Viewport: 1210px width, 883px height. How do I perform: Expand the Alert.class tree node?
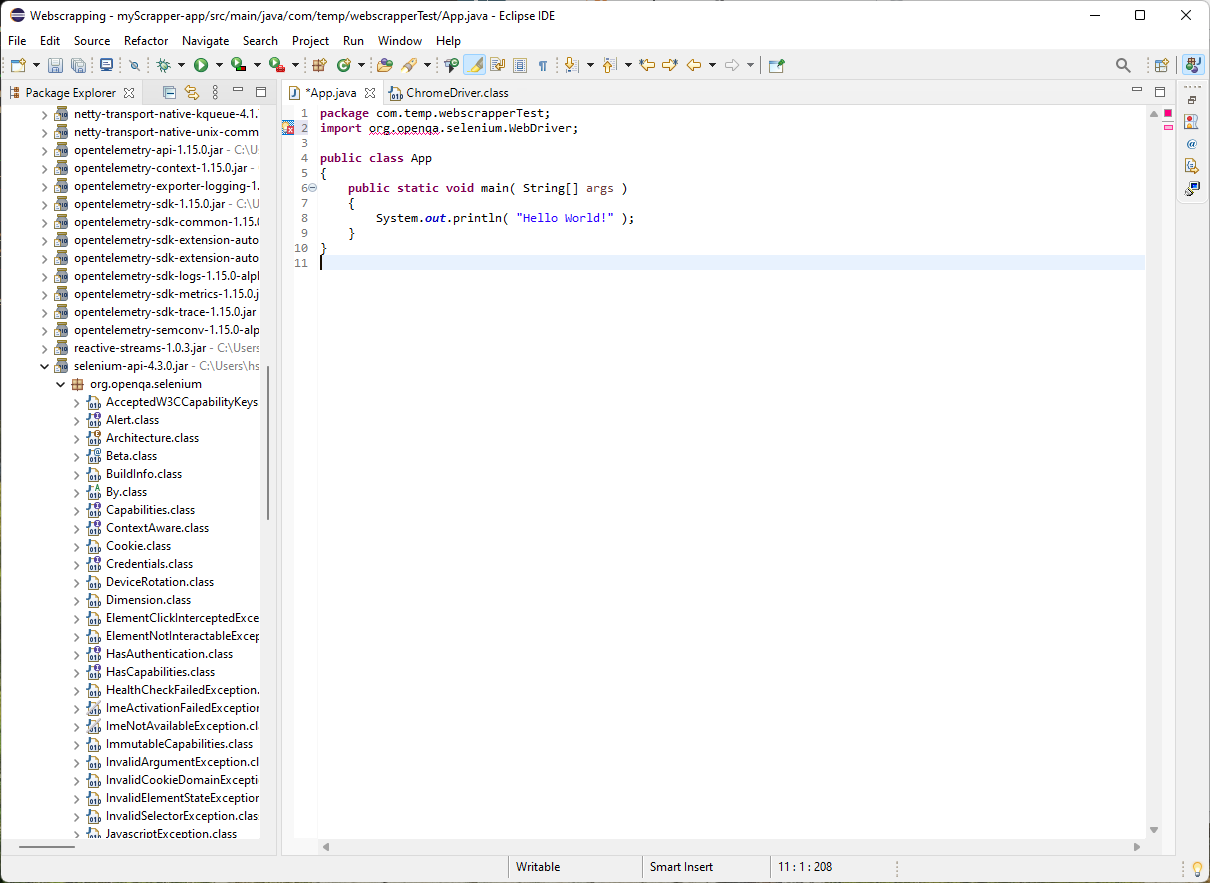click(x=77, y=420)
